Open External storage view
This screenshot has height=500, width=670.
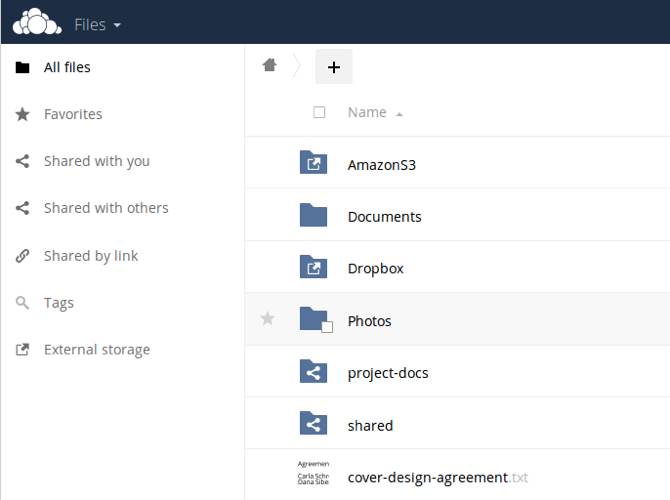point(97,350)
